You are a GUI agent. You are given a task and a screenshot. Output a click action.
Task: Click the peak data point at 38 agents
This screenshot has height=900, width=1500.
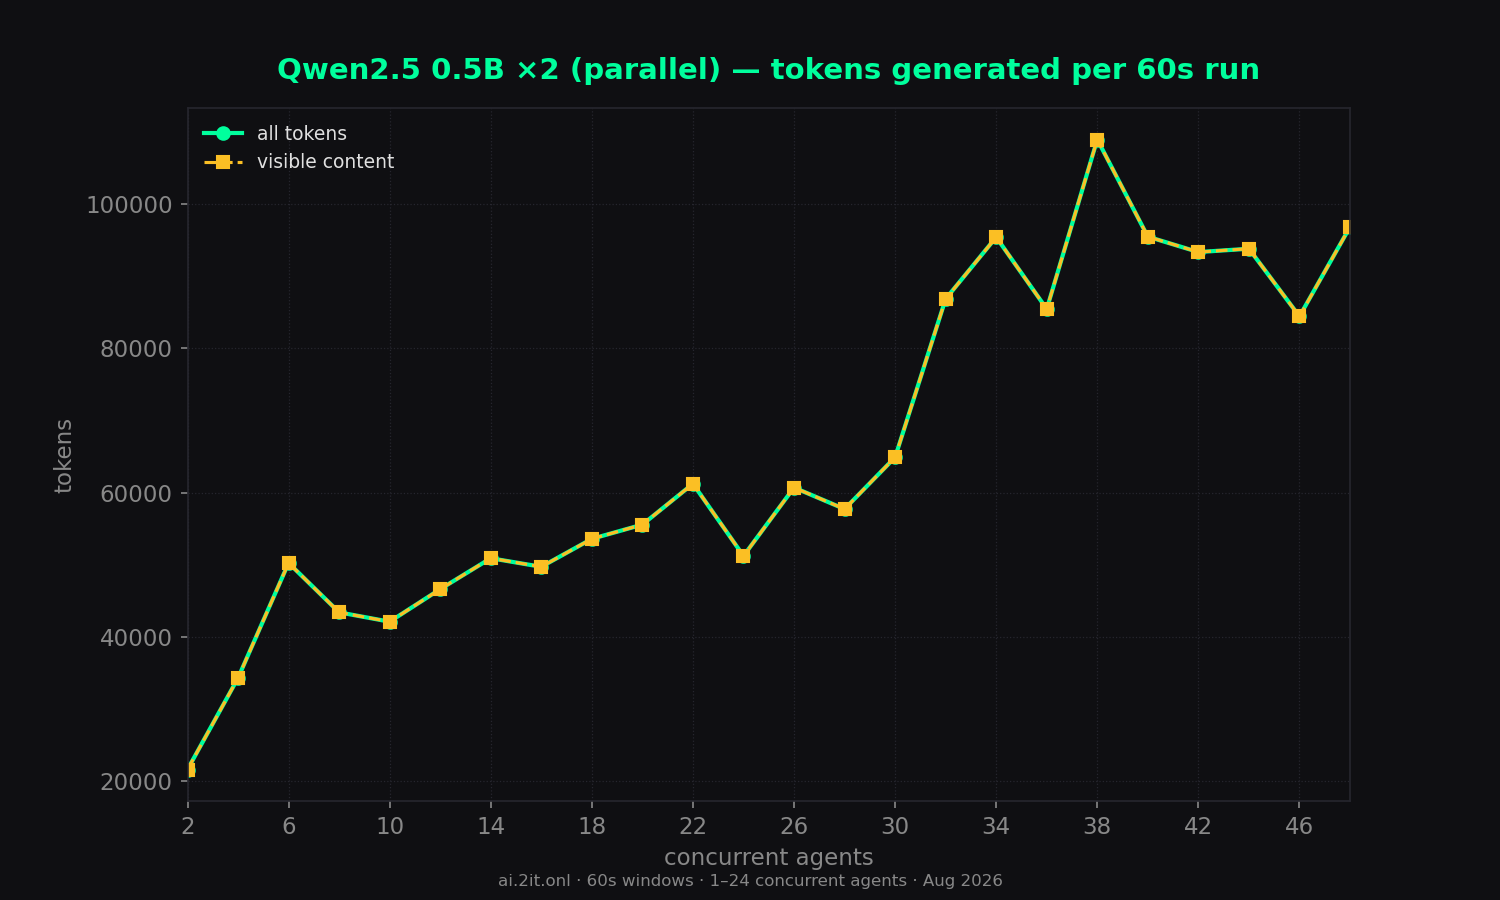1097,141
